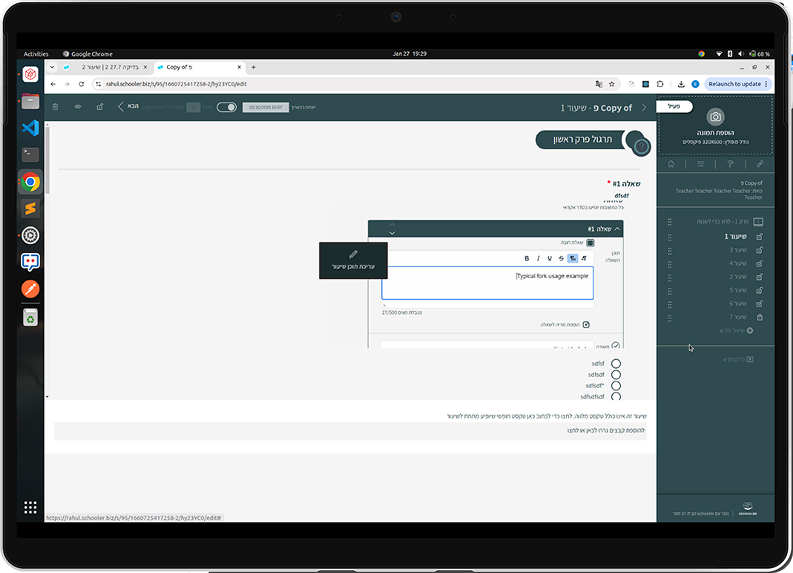Open Chrome downloads icon
The height and width of the screenshot is (573, 793).
681,84
